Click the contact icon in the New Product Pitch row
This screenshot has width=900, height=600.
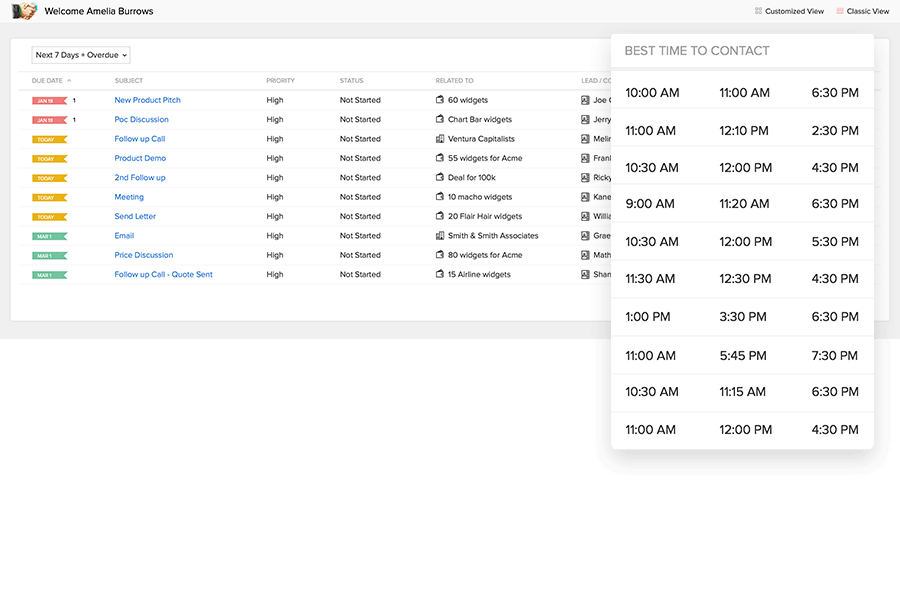click(x=585, y=100)
